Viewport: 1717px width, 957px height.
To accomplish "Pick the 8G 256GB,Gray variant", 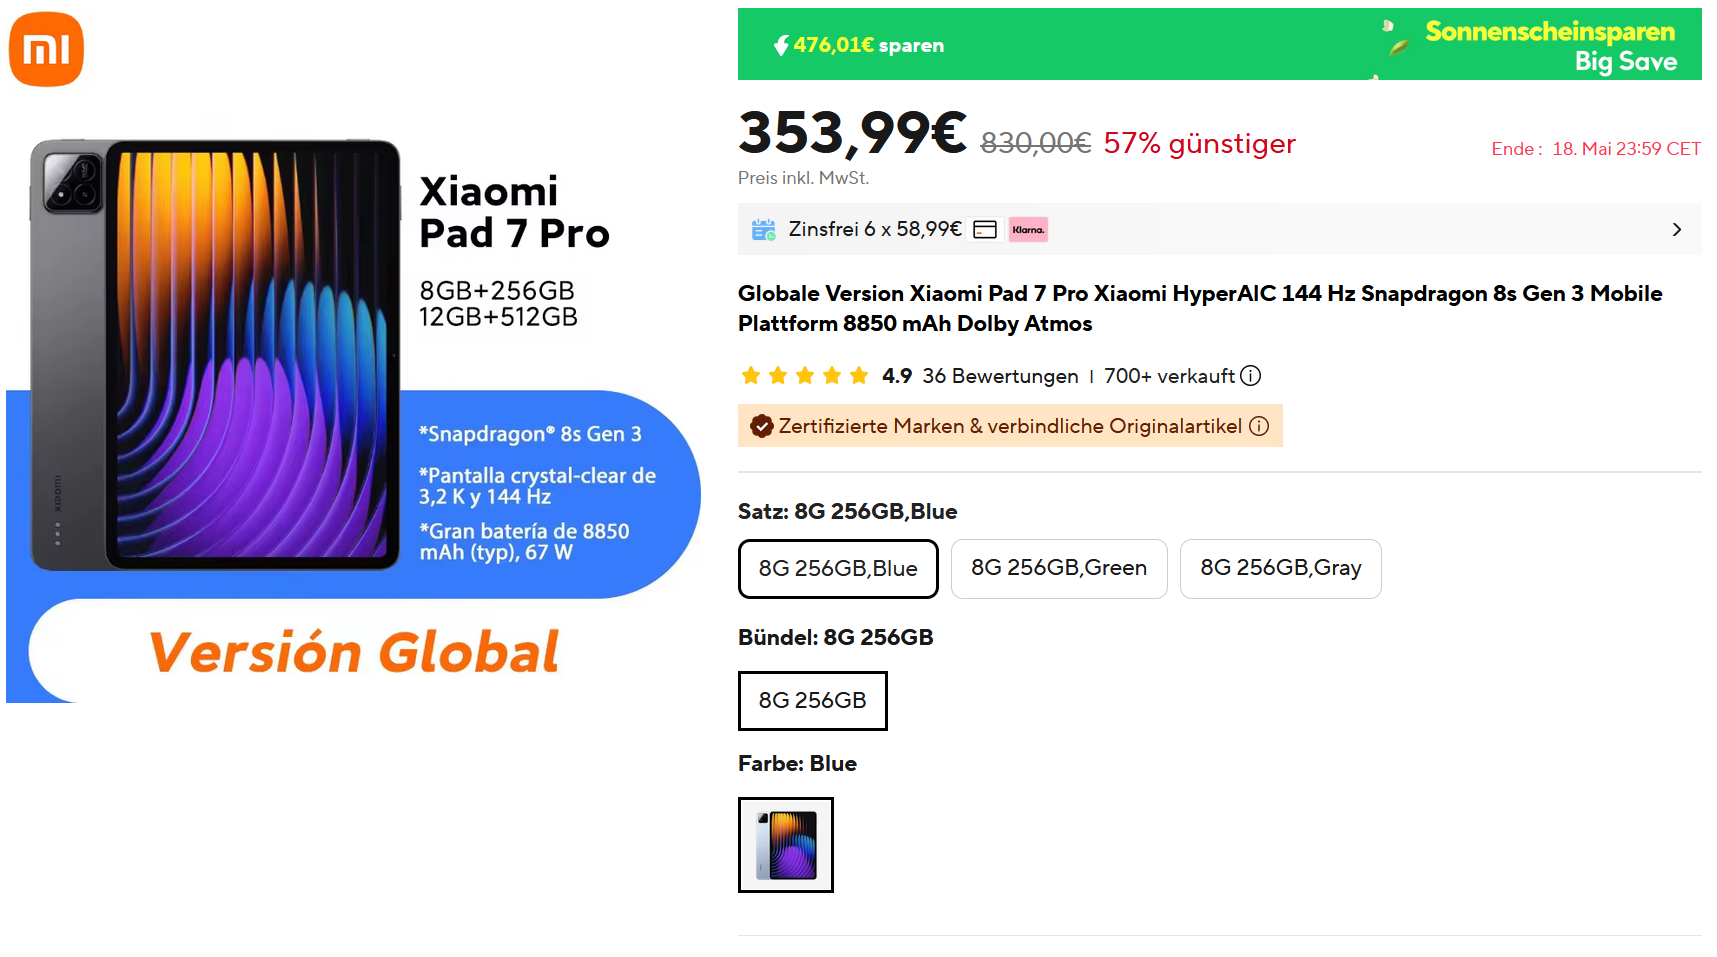I will click(x=1280, y=568).
